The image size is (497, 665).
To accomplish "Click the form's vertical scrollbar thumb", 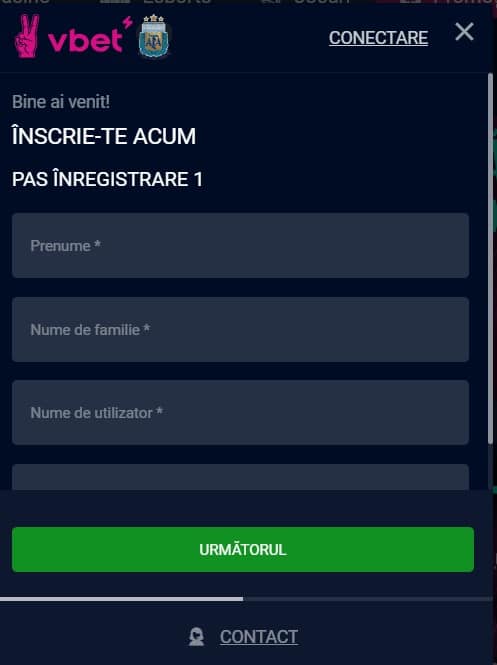I will [x=491, y=259].
